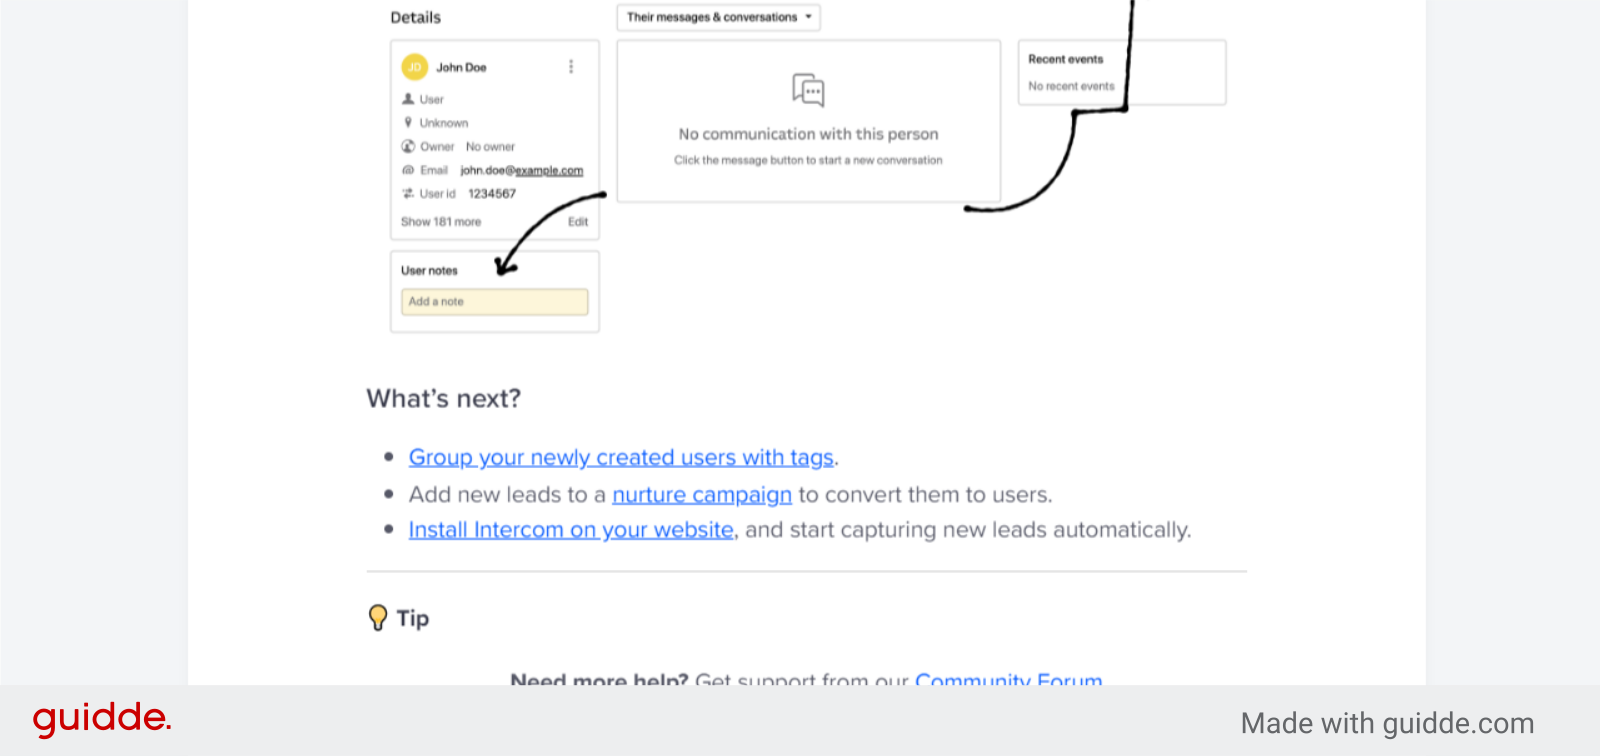
Task: Click the person icon beside the User label
Action: (408, 99)
